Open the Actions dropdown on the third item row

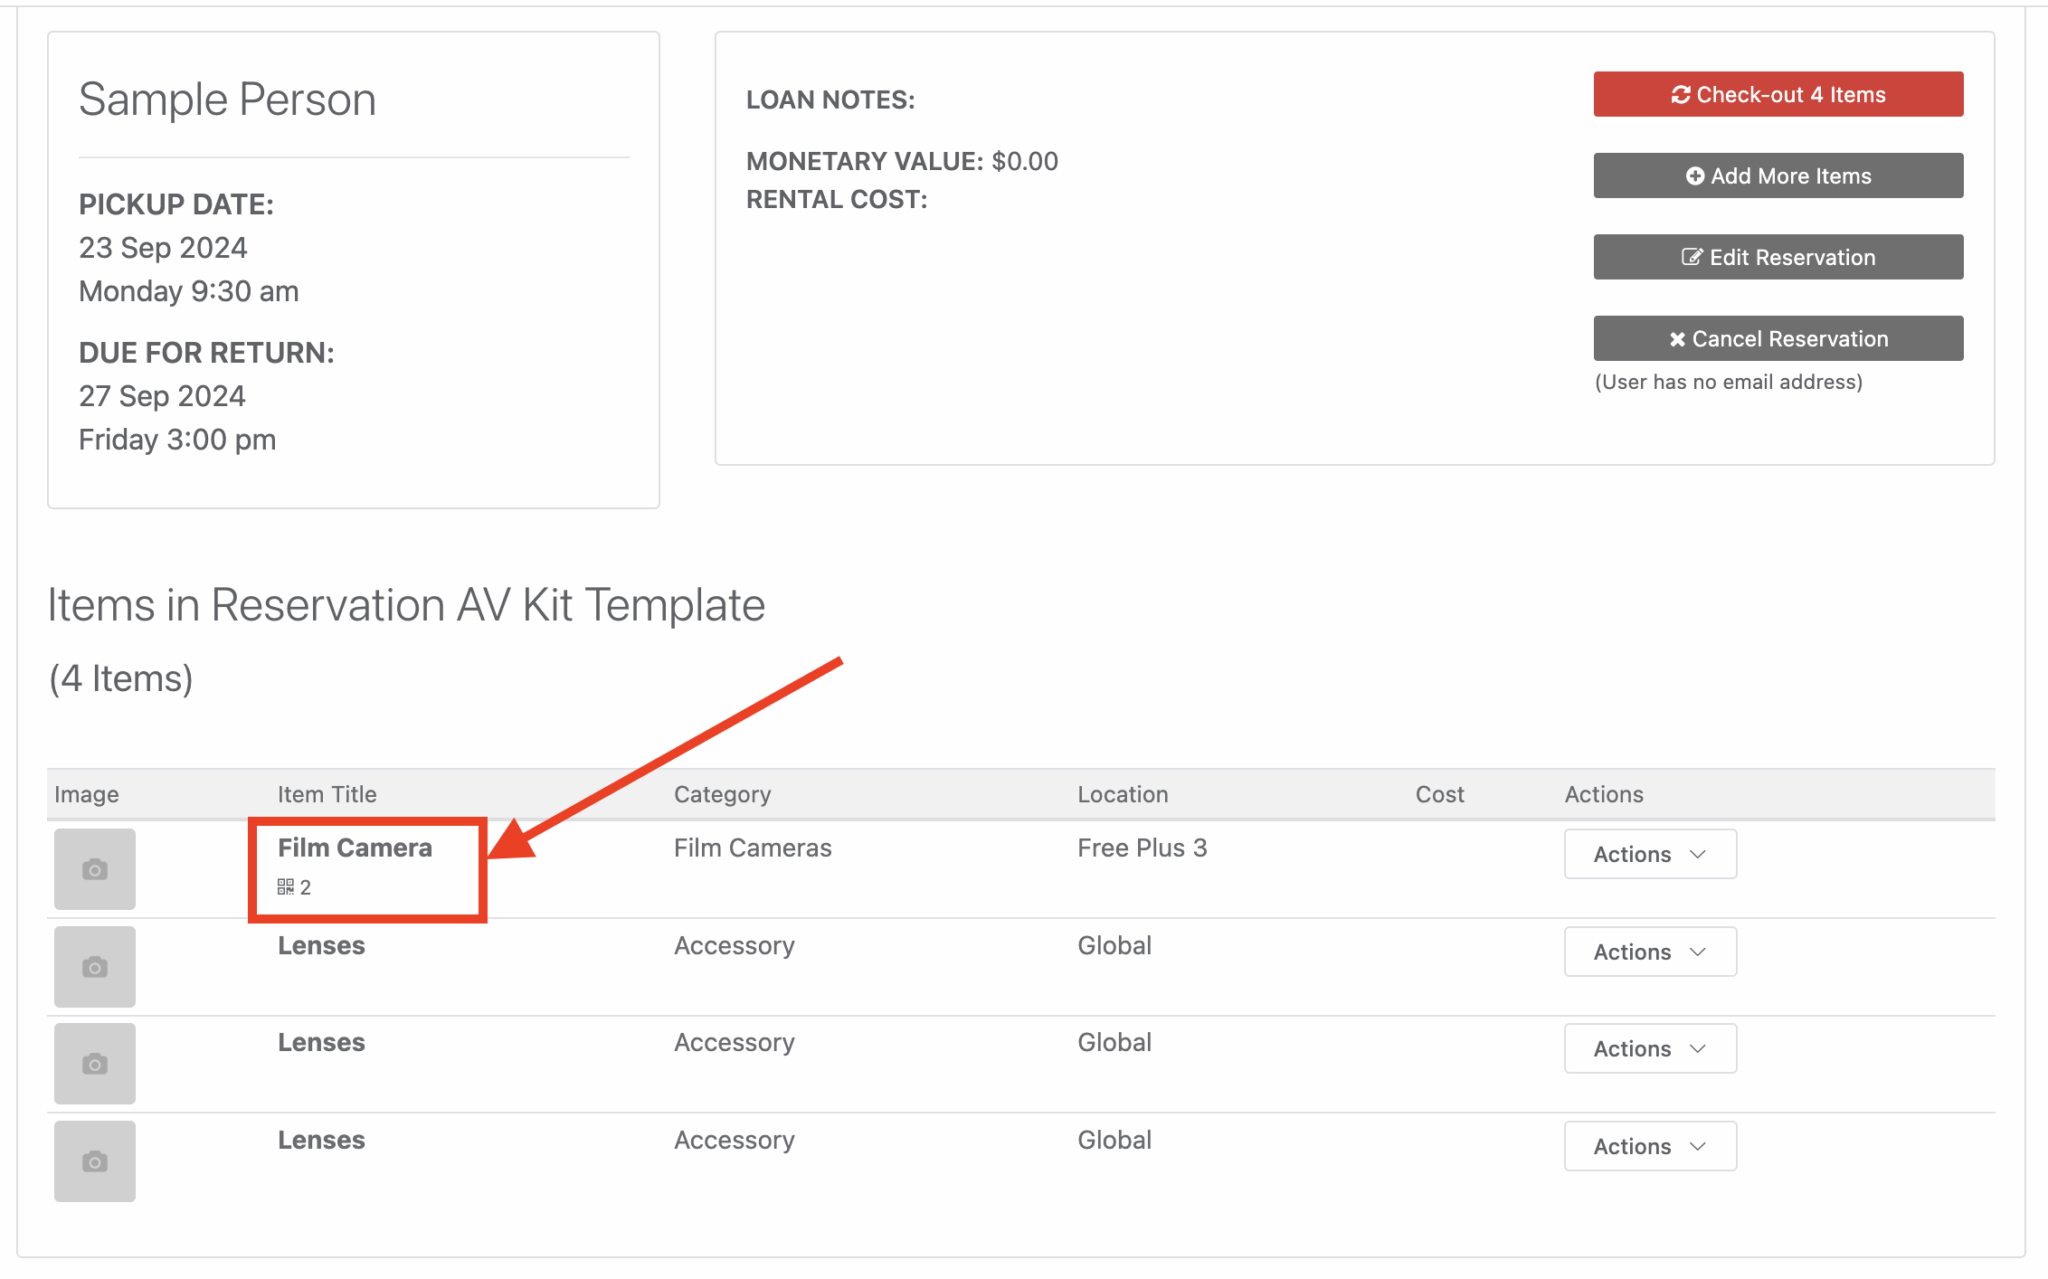pyautogui.click(x=1649, y=1048)
